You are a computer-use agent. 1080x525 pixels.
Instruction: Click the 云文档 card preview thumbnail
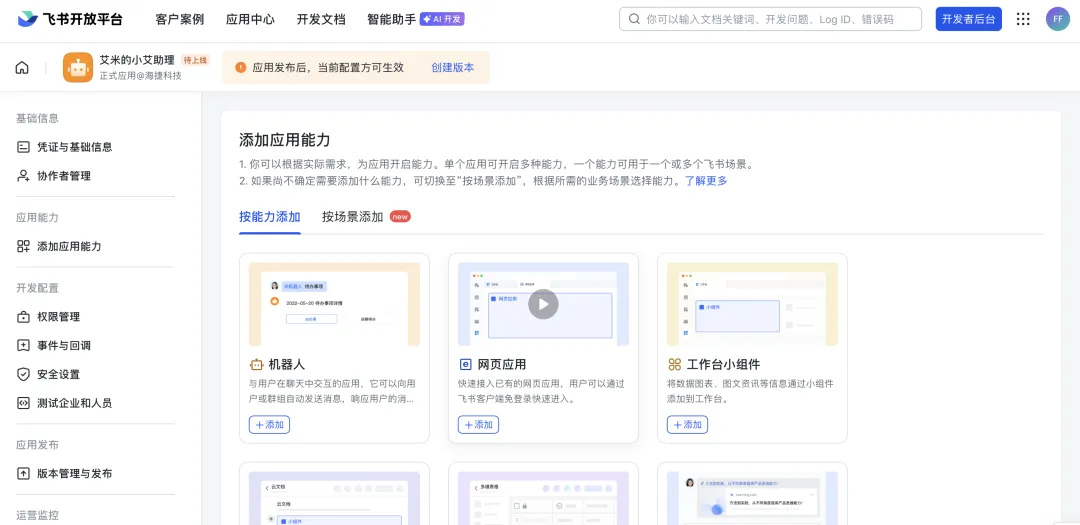334,498
